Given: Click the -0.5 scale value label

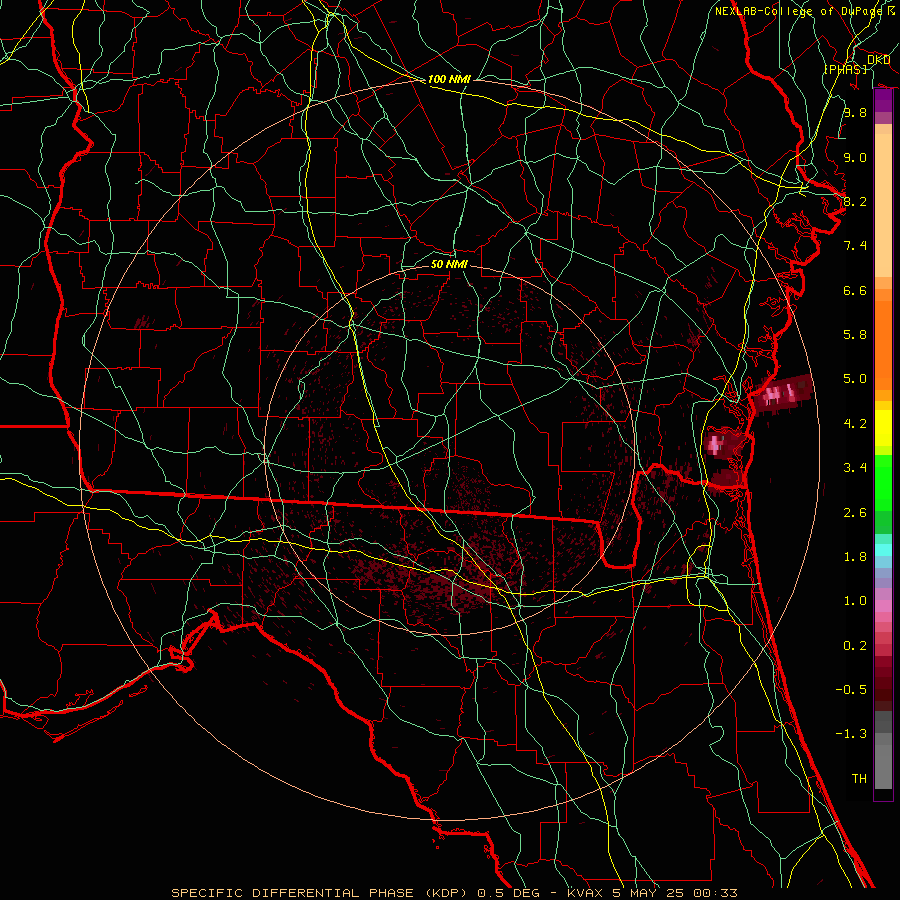Looking at the screenshot, I should (x=851, y=690).
